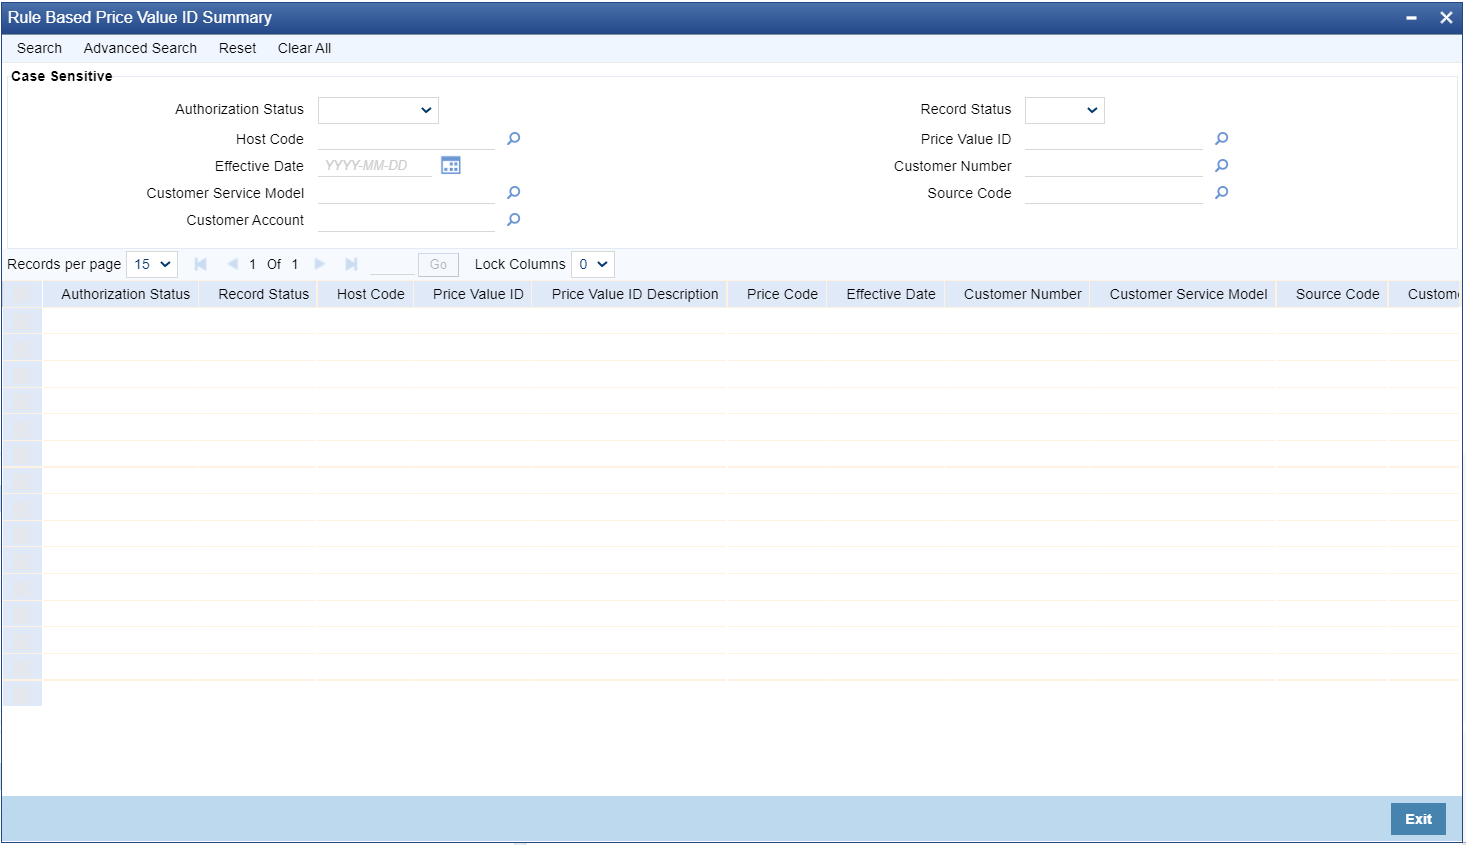Open Customer Service Model lookup icon

[513, 193]
